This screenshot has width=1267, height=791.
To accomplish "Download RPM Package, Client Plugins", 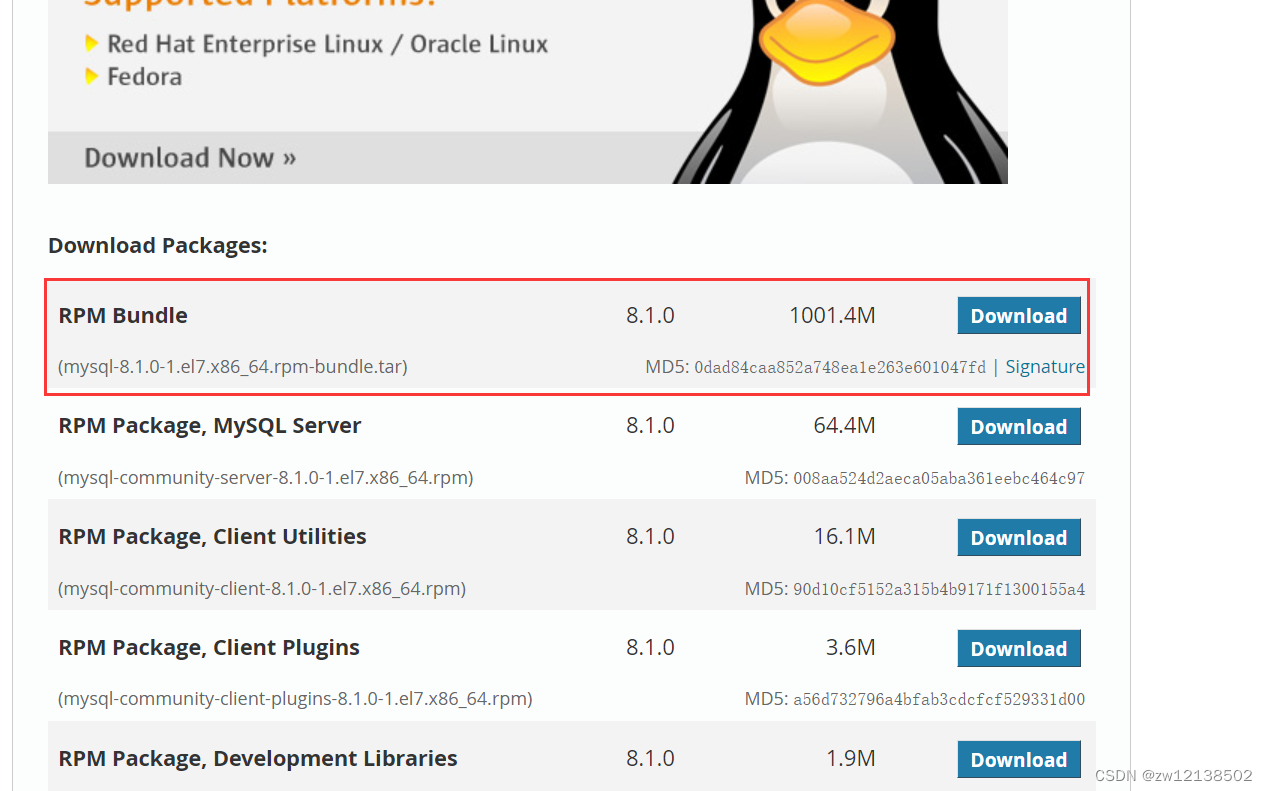I will 1019,648.
